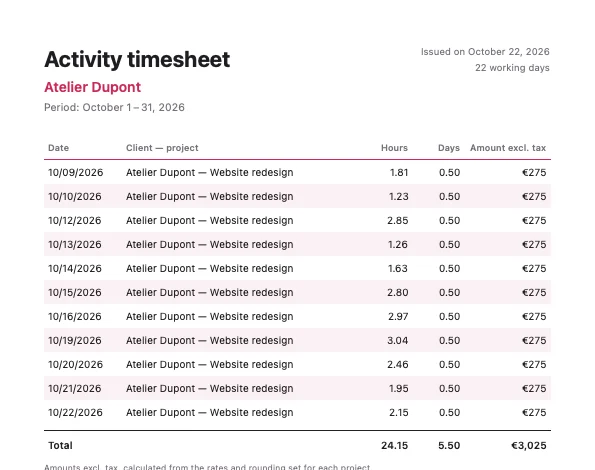Select date cell 10/14/2026
The height and width of the screenshot is (470, 595).
coord(75,269)
